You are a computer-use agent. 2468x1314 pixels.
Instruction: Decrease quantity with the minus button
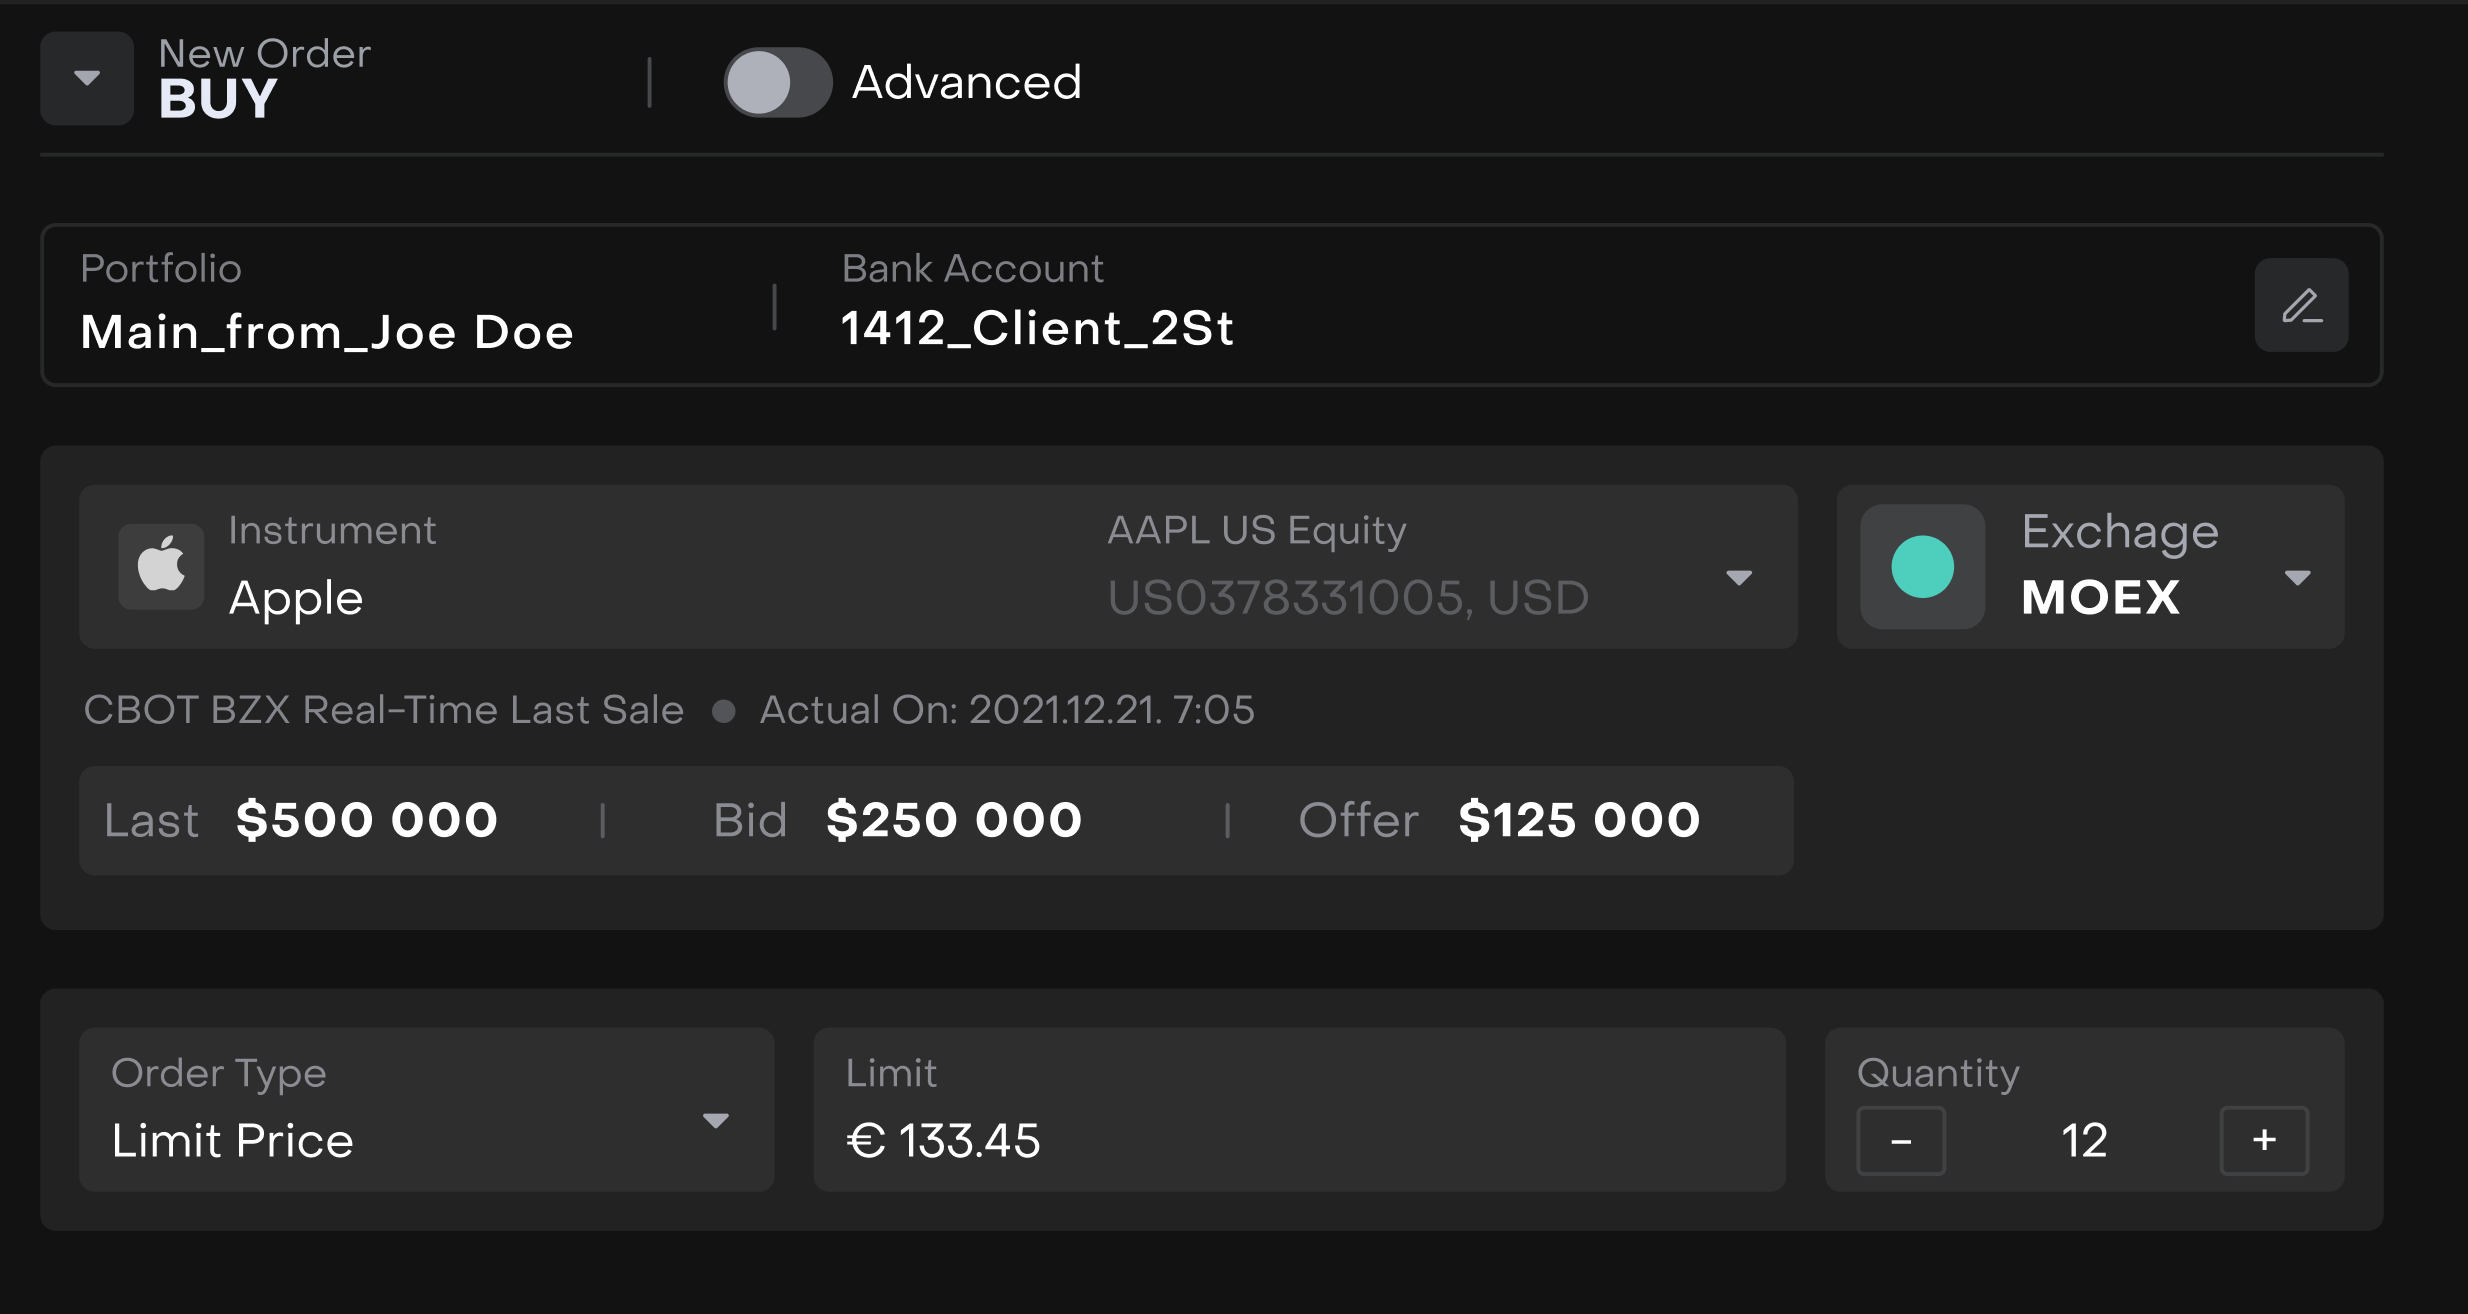tap(1901, 1140)
